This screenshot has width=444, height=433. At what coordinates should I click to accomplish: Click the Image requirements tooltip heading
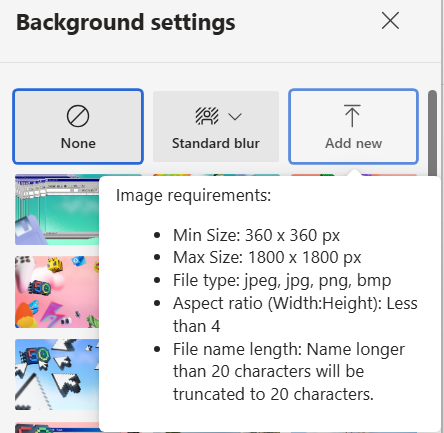(194, 195)
